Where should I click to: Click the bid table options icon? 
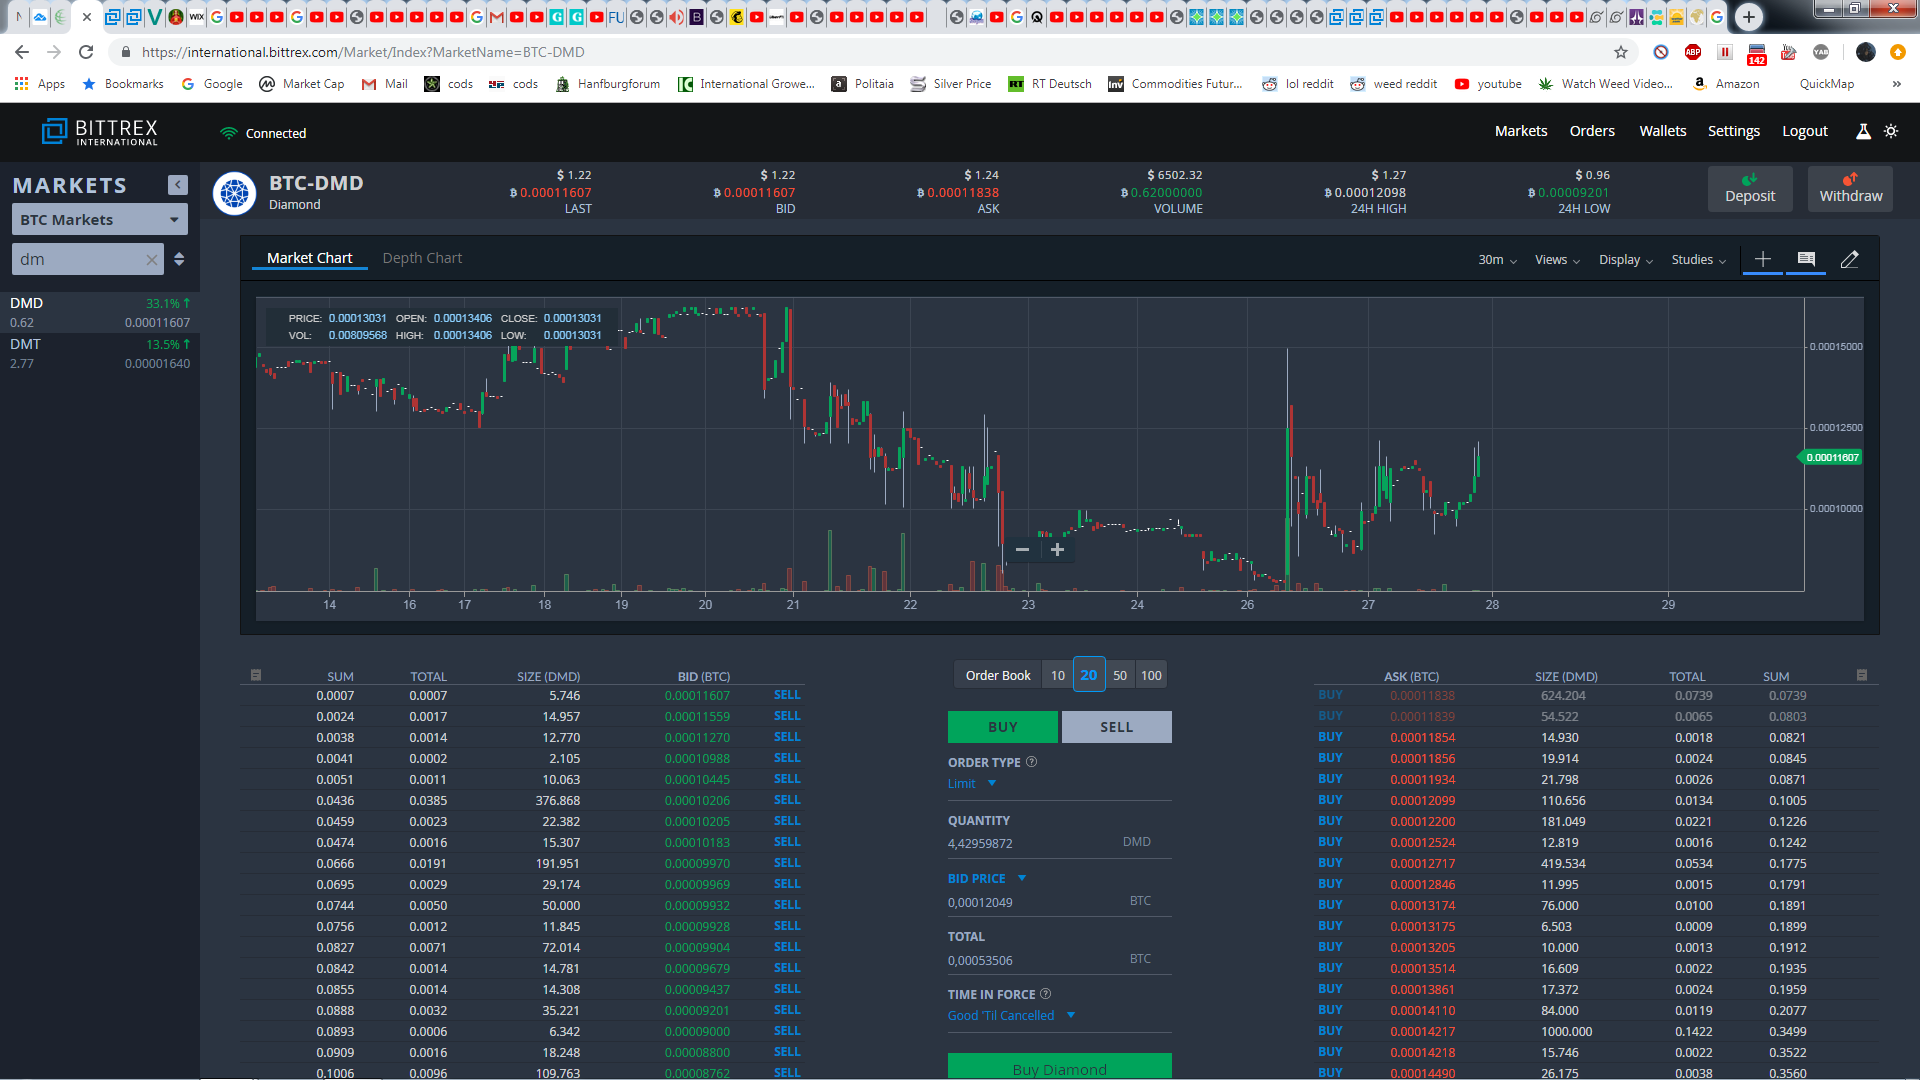(256, 675)
